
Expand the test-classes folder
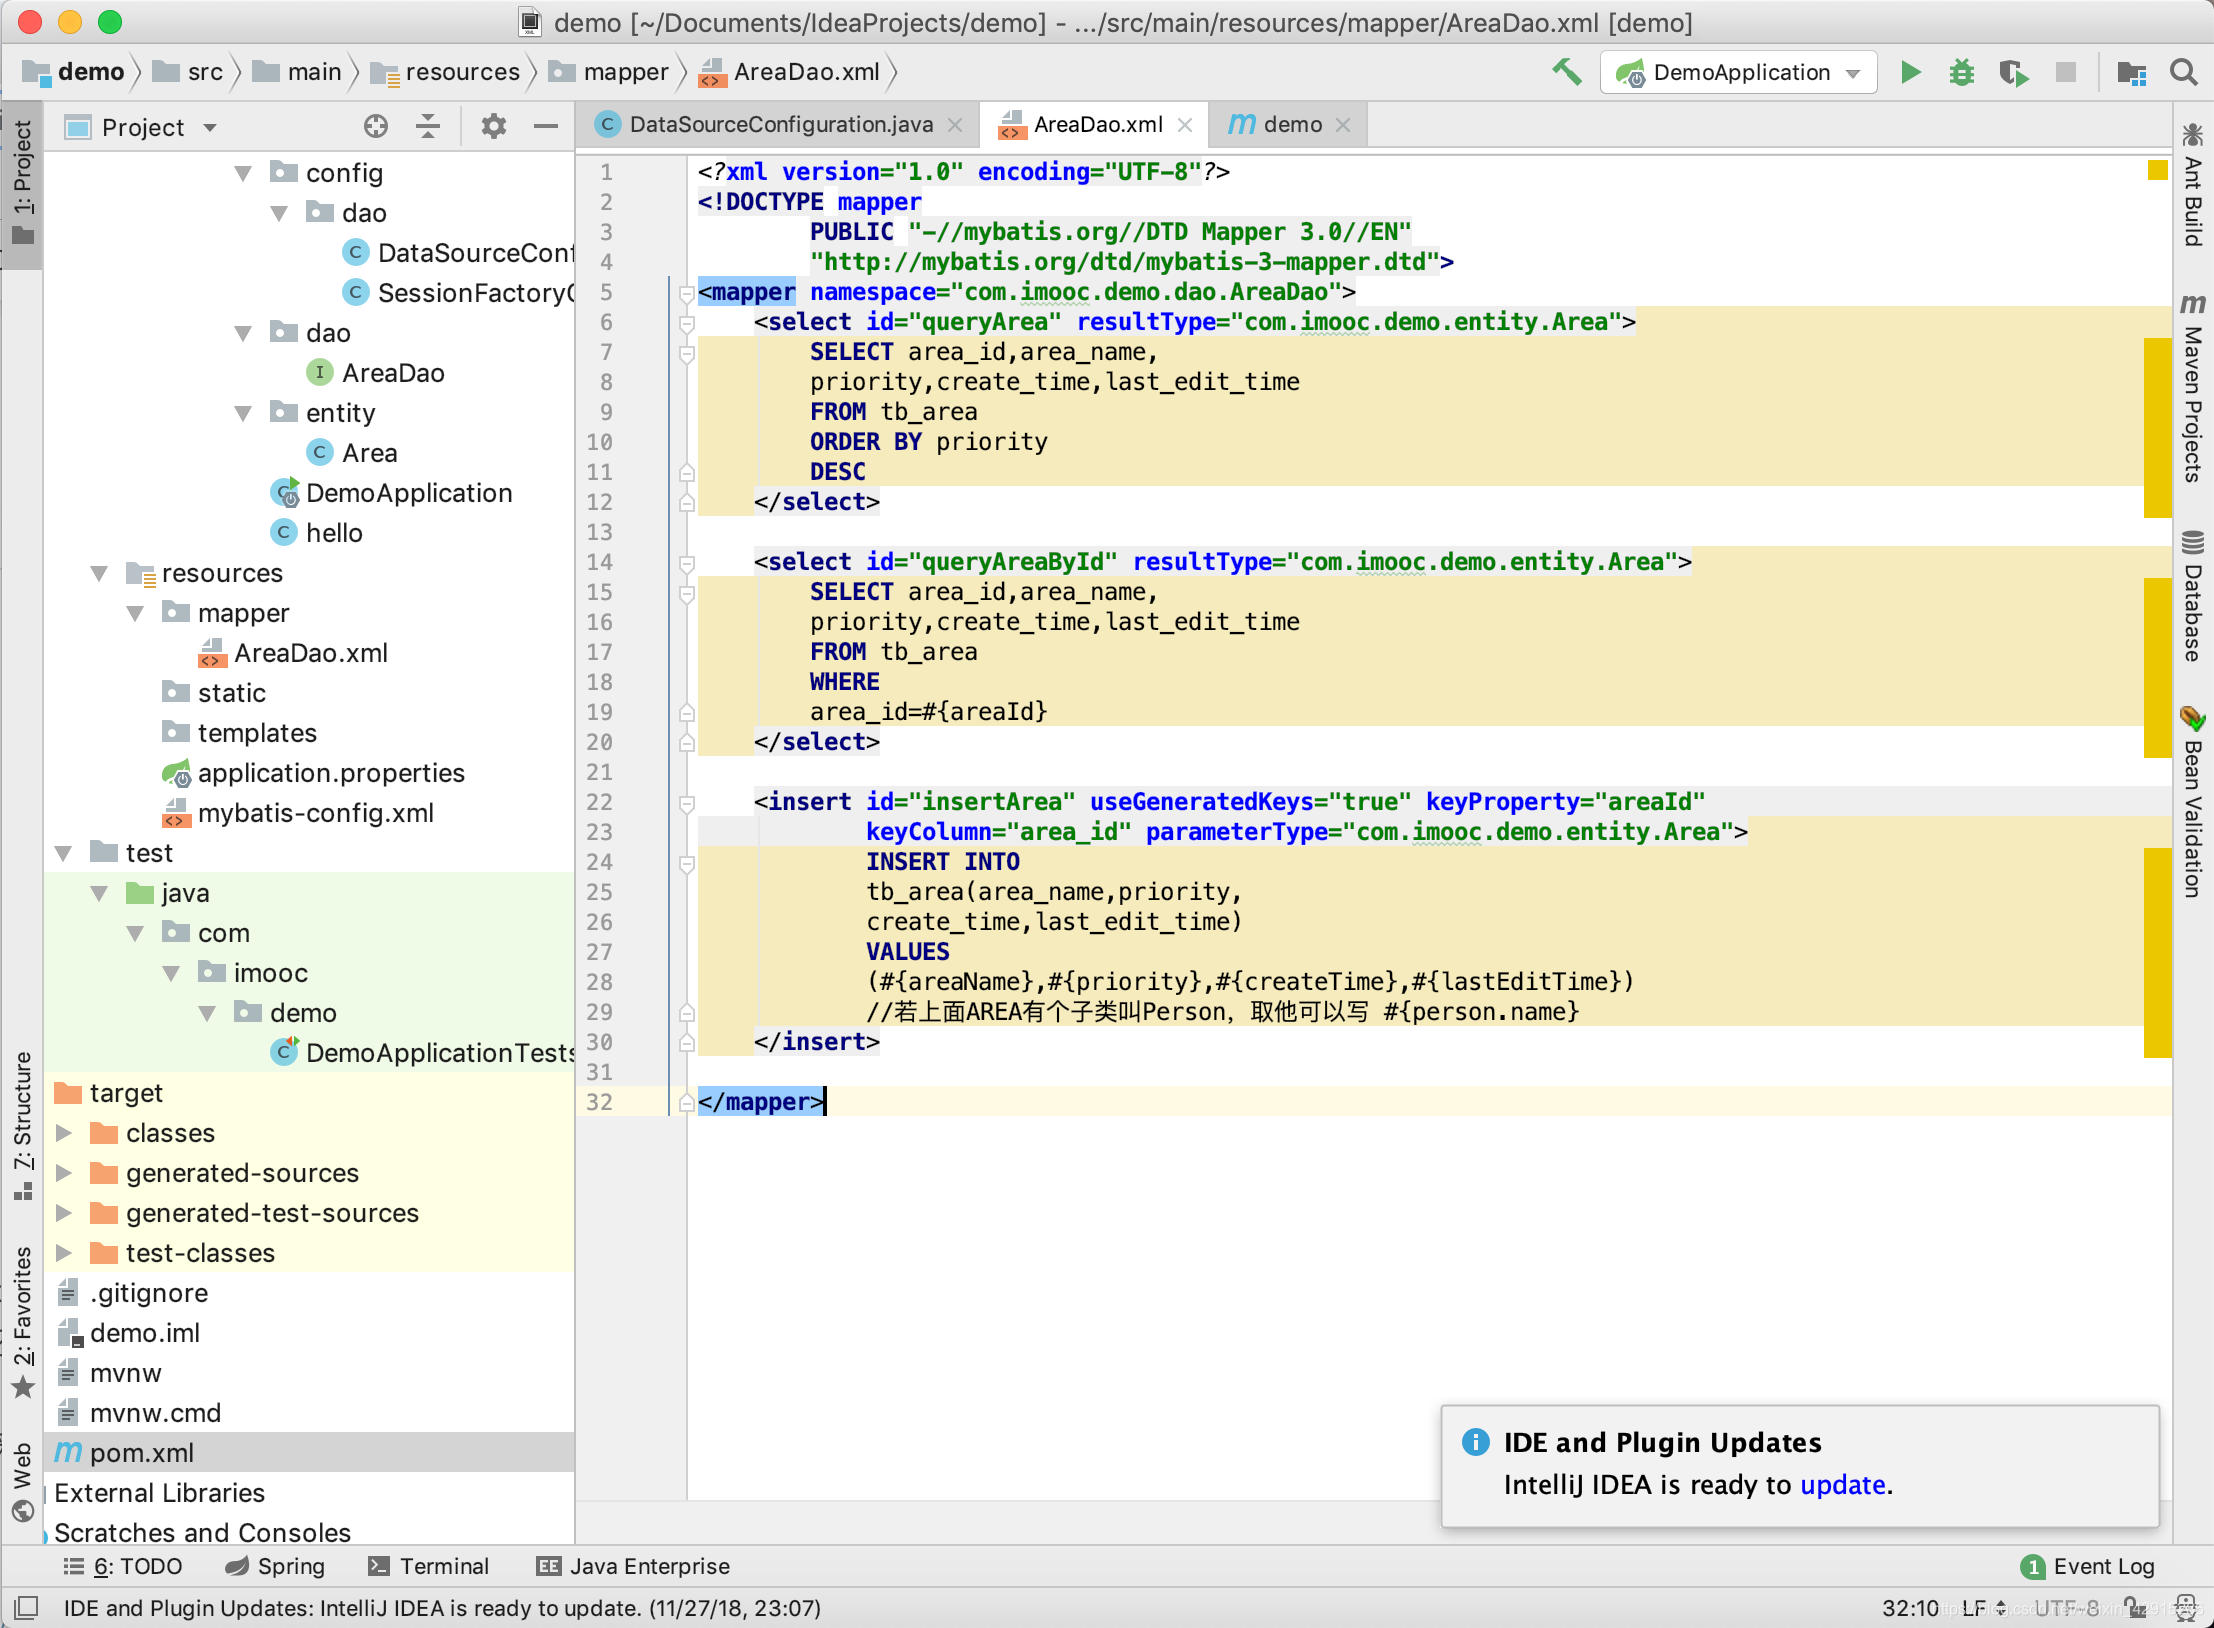click(63, 1253)
